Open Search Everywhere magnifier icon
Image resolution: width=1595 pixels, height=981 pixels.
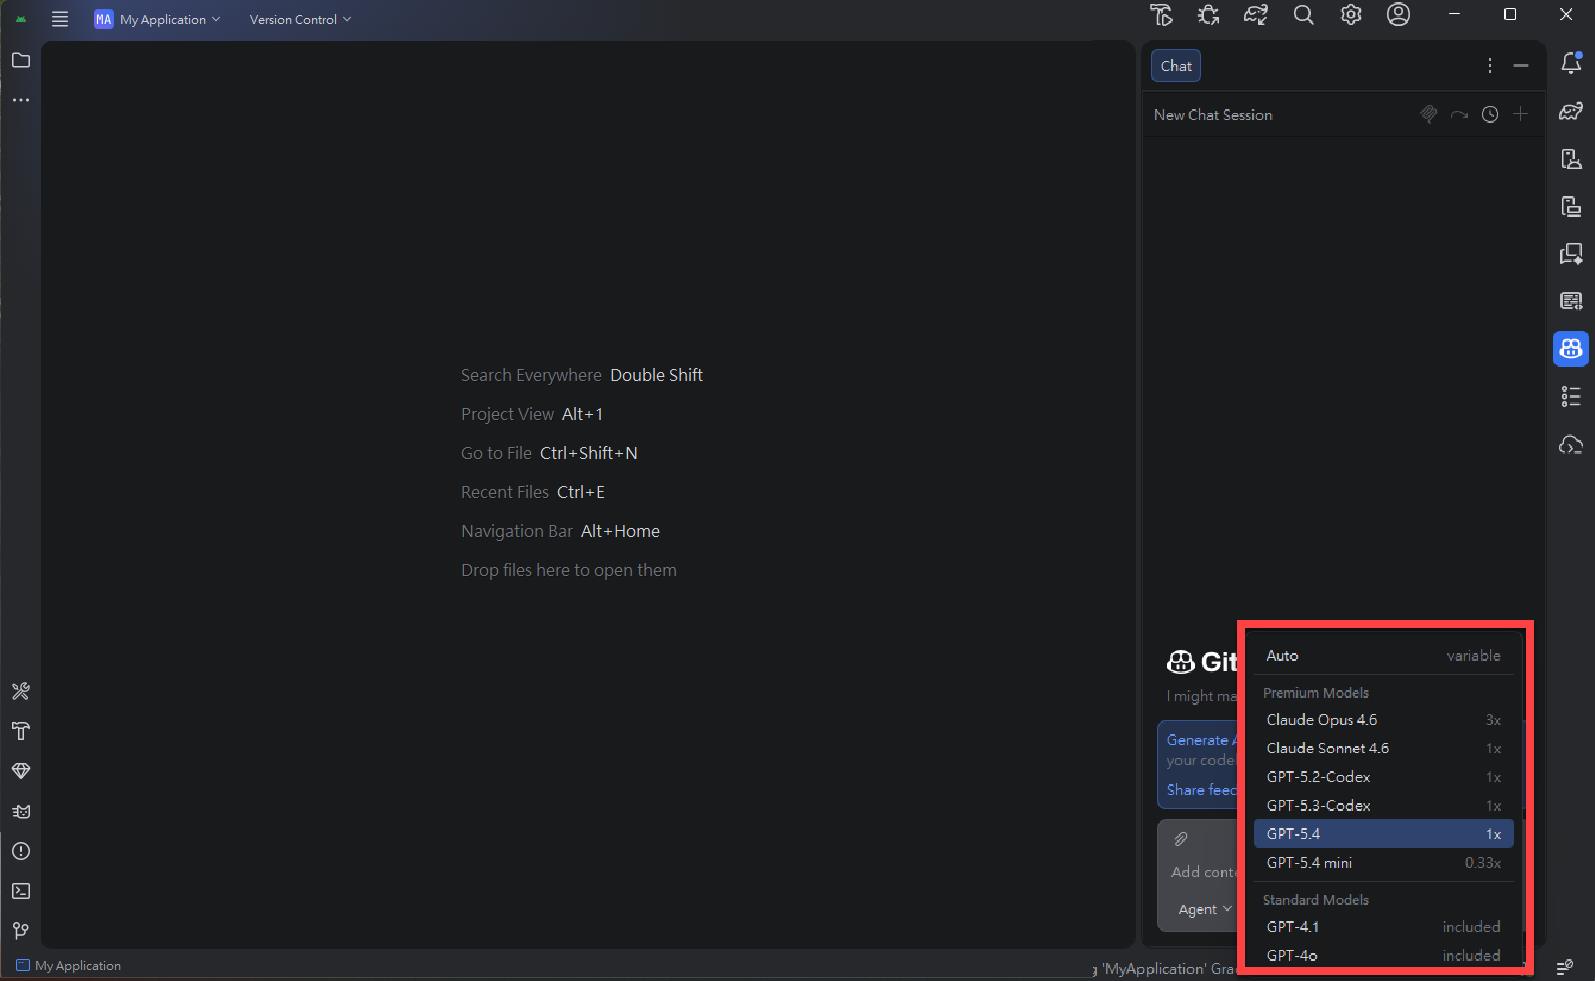tap(1303, 15)
